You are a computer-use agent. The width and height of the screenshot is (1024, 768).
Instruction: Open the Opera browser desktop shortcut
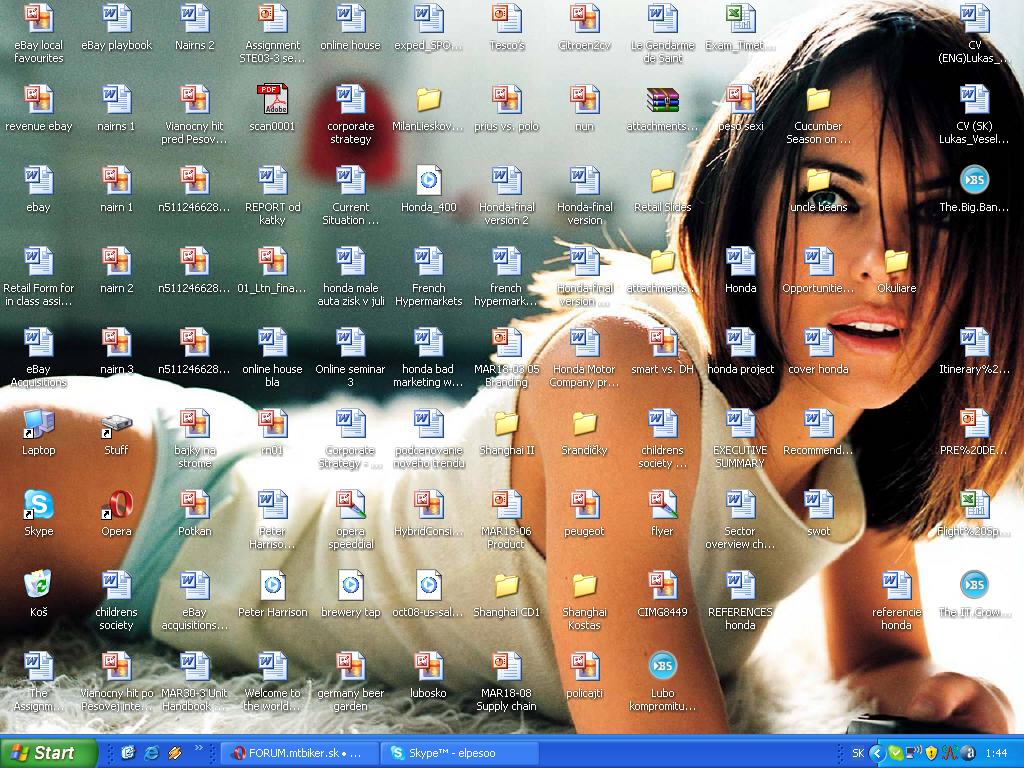coord(116,505)
